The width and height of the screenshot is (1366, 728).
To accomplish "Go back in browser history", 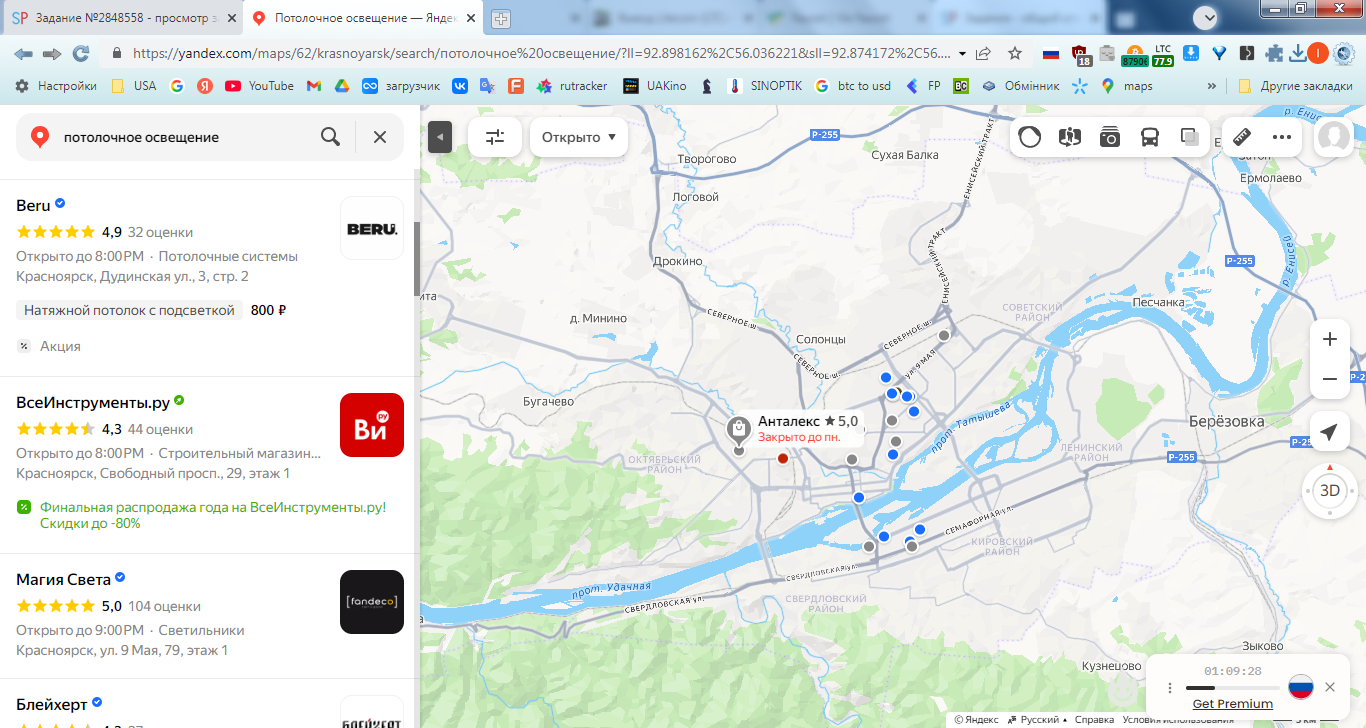I will pyautogui.click(x=23, y=54).
